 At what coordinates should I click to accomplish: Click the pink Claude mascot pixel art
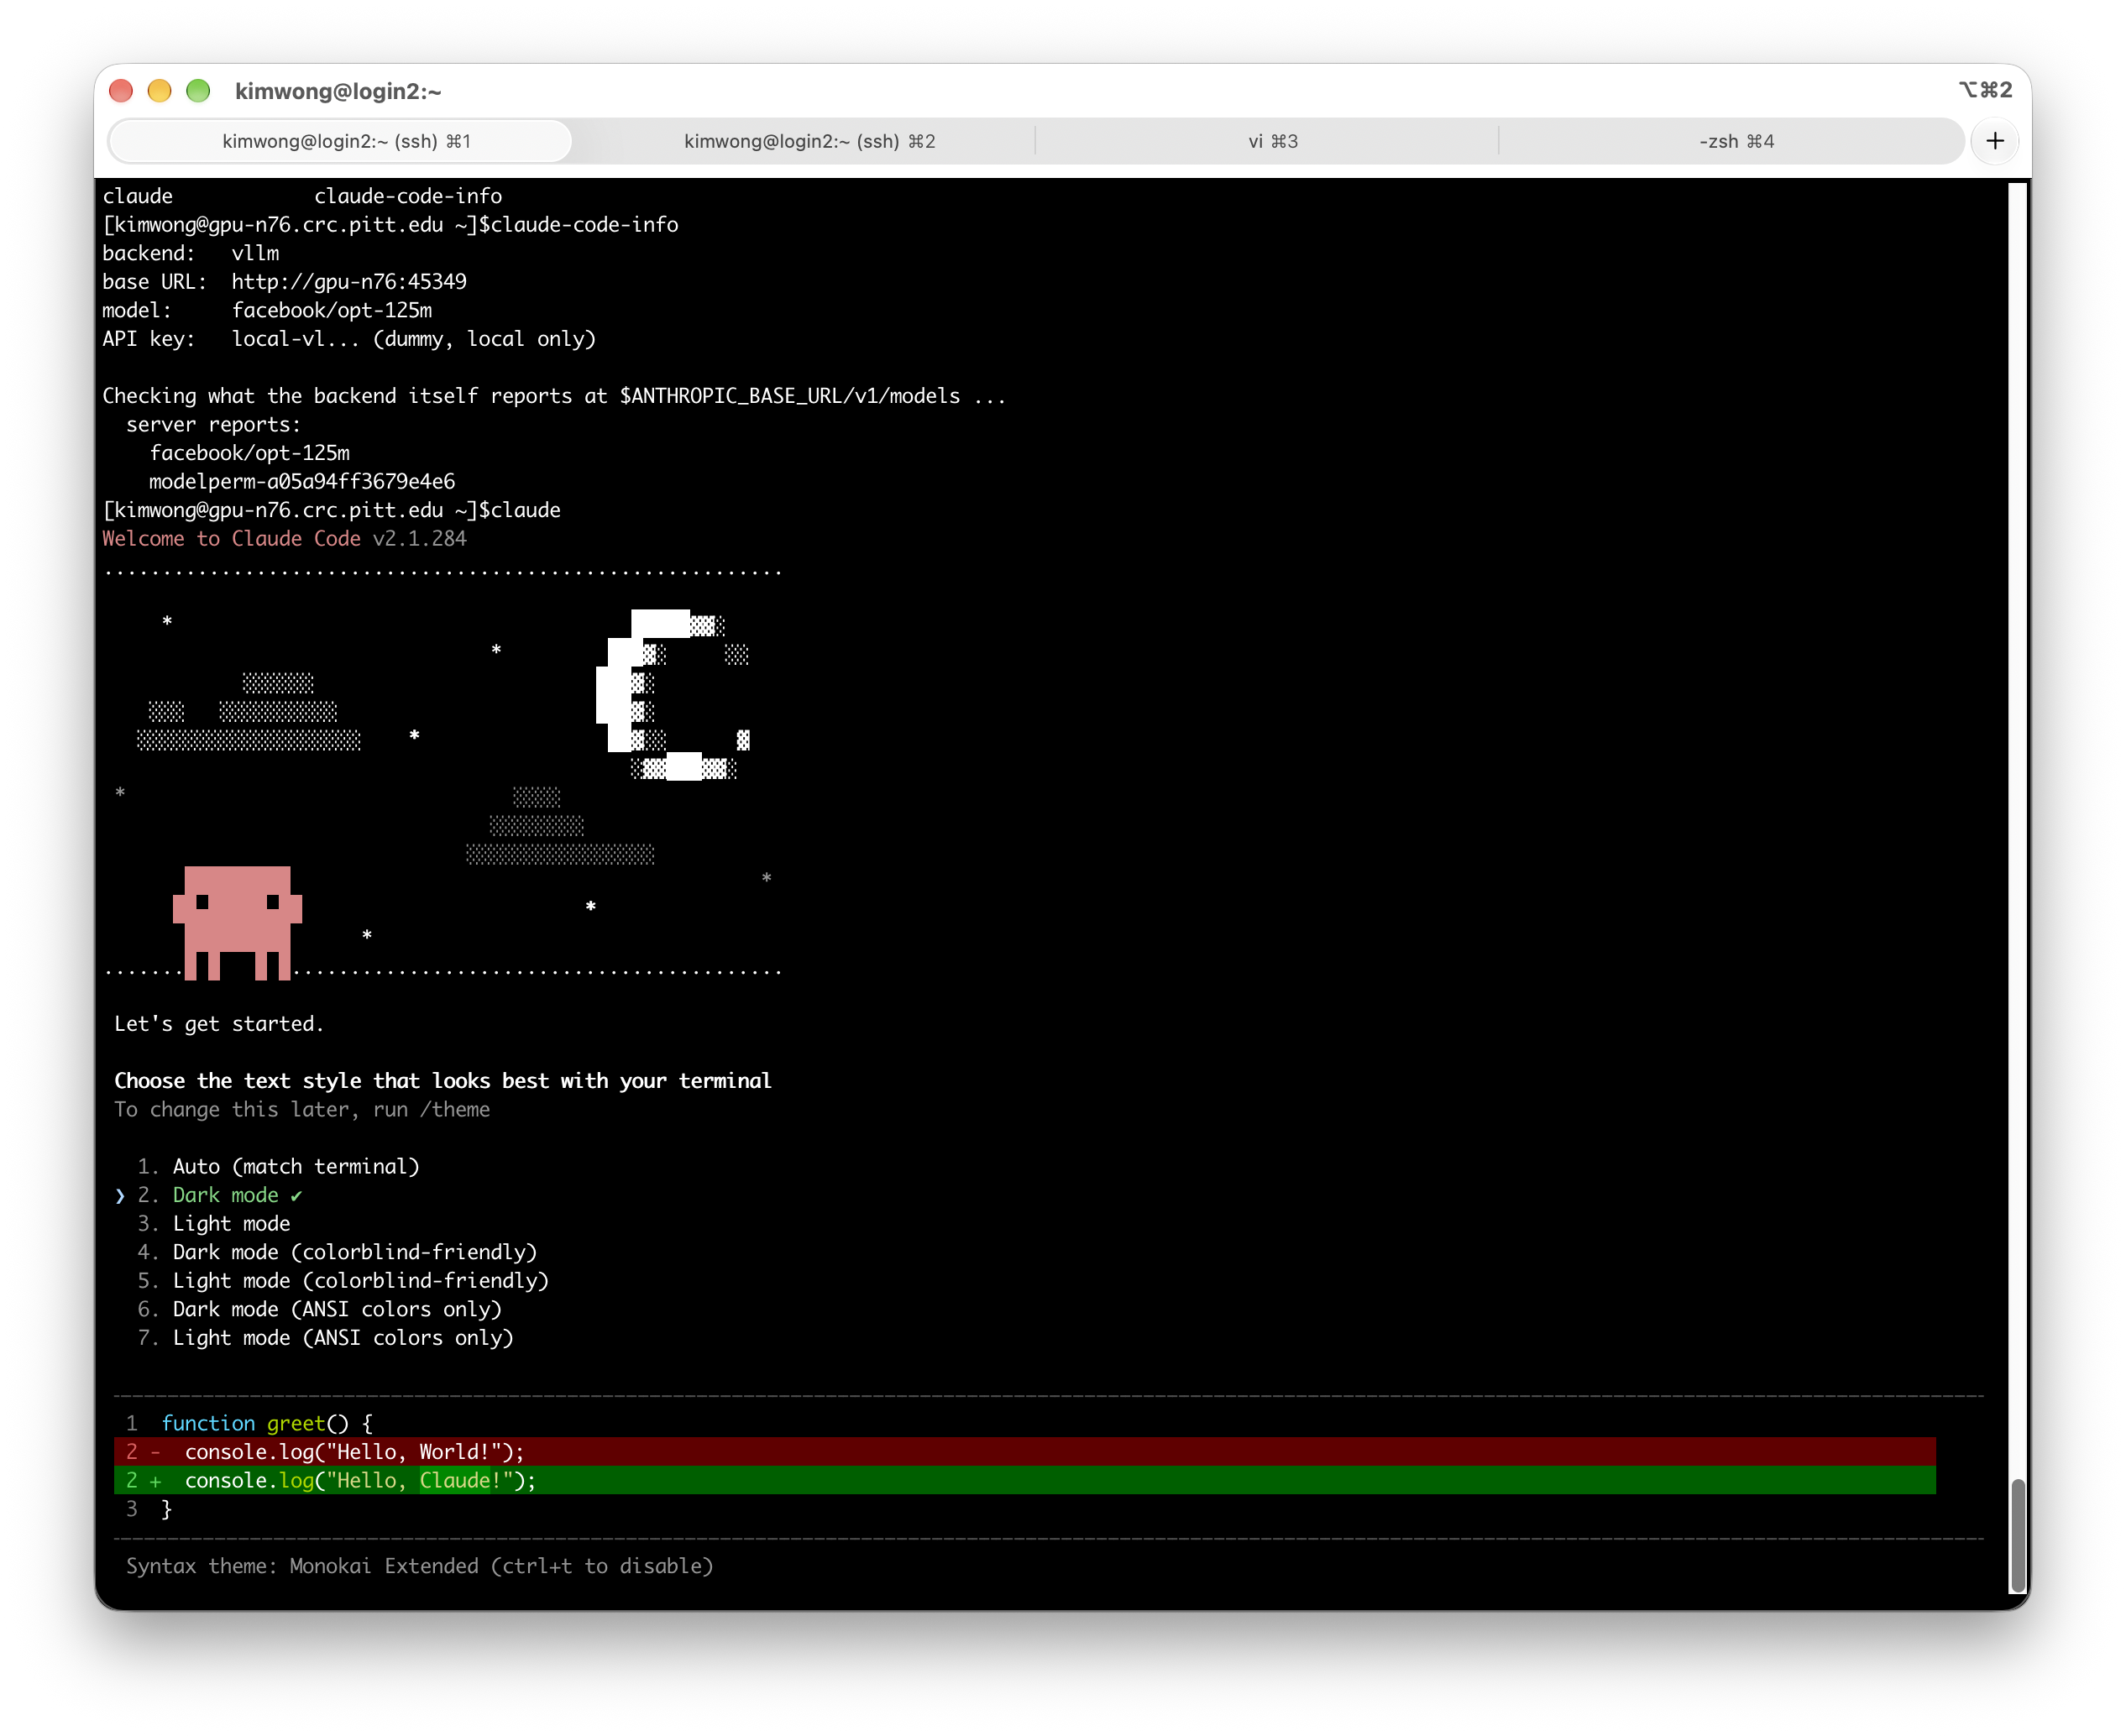click(x=237, y=922)
